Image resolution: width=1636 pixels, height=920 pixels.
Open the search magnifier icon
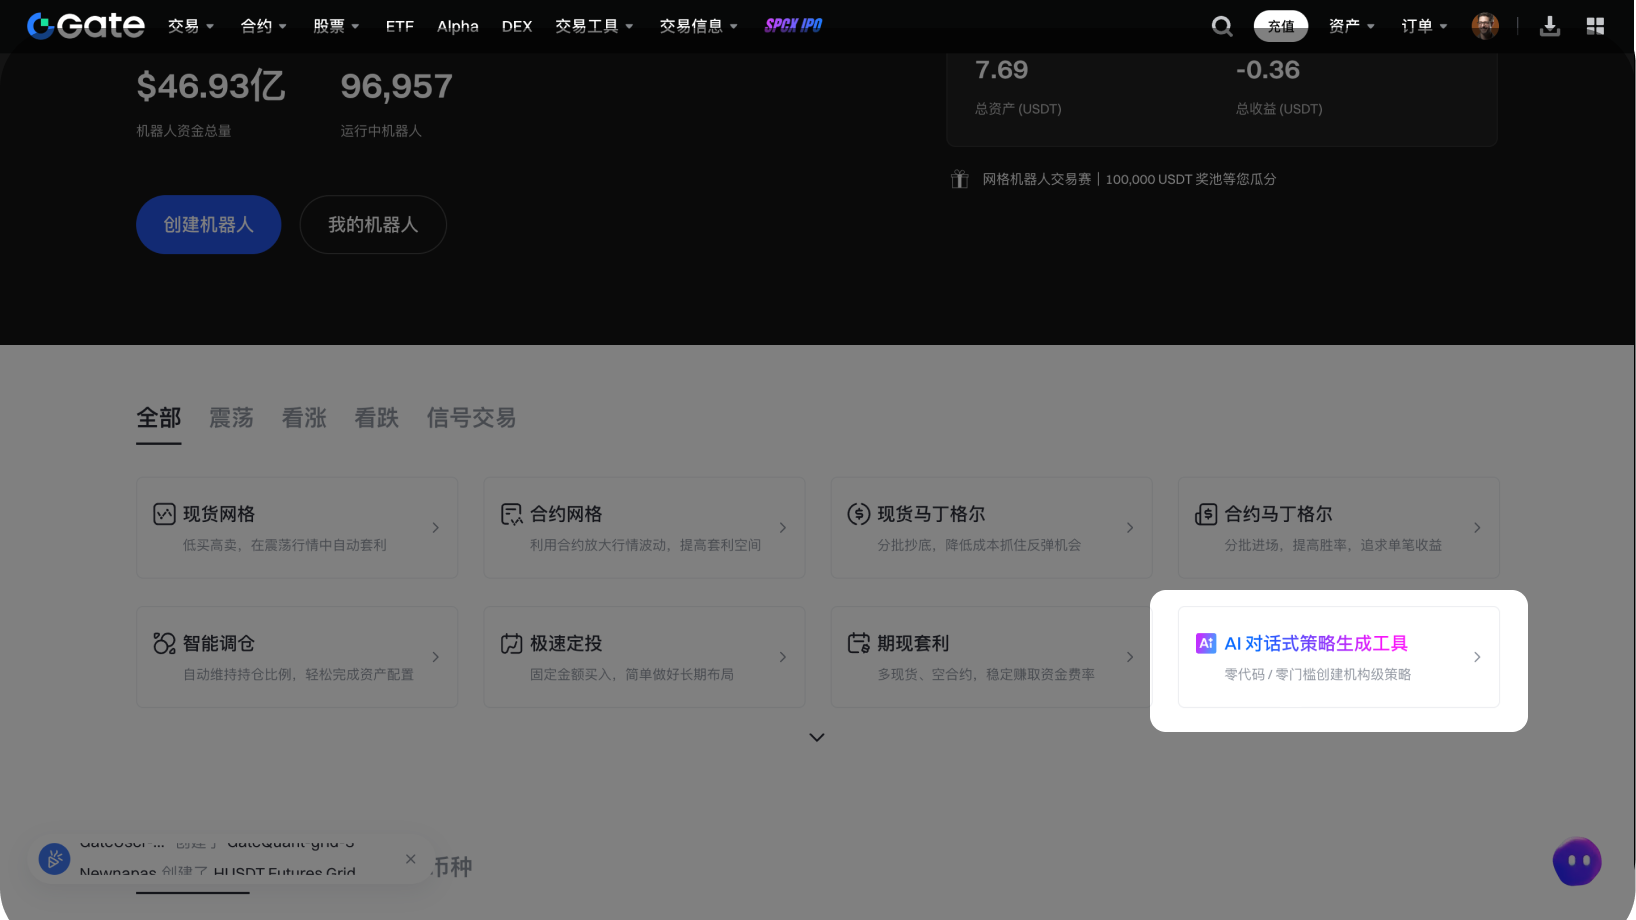tap(1222, 26)
